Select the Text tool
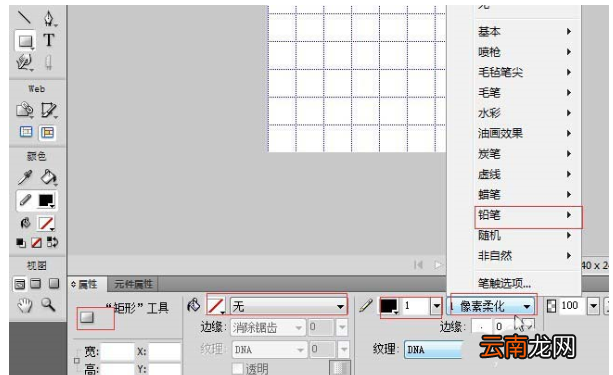The height and width of the screenshot is (375, 613). (49, 40)
